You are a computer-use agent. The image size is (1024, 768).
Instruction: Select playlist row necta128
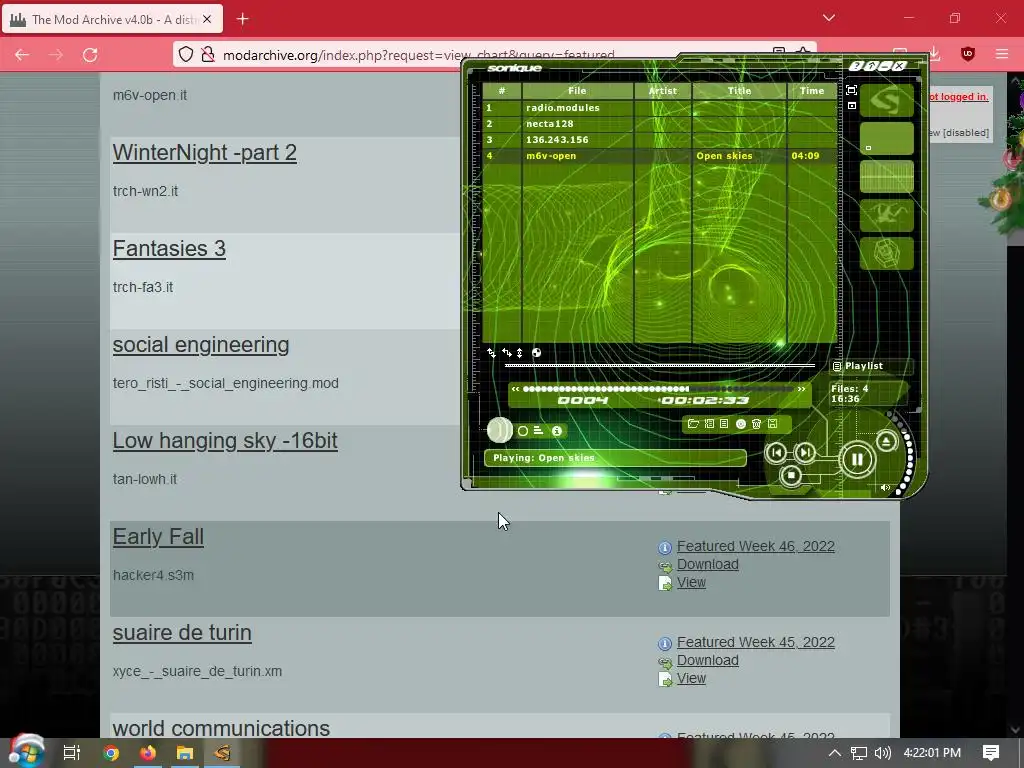pyautogui.click(x=660, y=123)
